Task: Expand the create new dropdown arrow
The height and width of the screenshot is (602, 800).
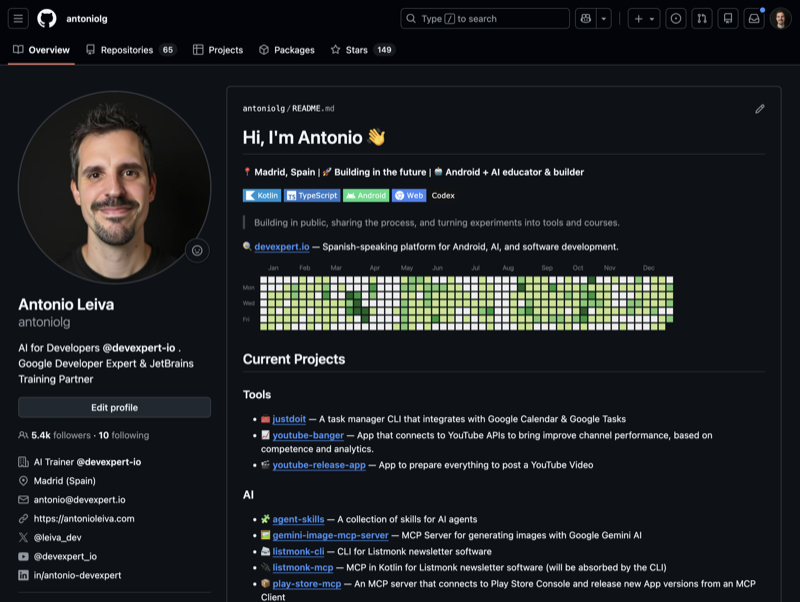Action: click(651, 18)
